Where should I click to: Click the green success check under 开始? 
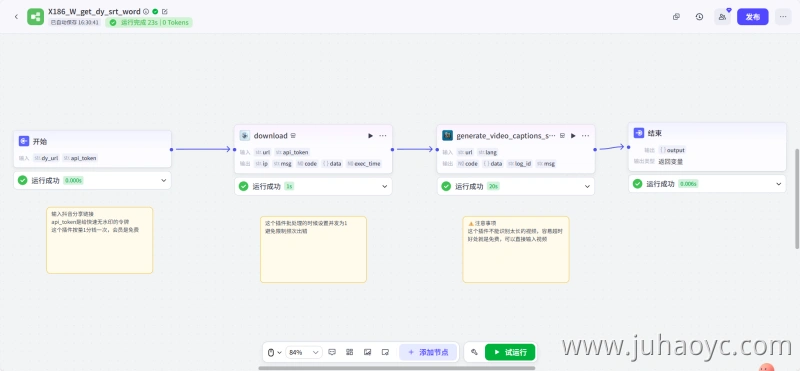coord(22,180)
